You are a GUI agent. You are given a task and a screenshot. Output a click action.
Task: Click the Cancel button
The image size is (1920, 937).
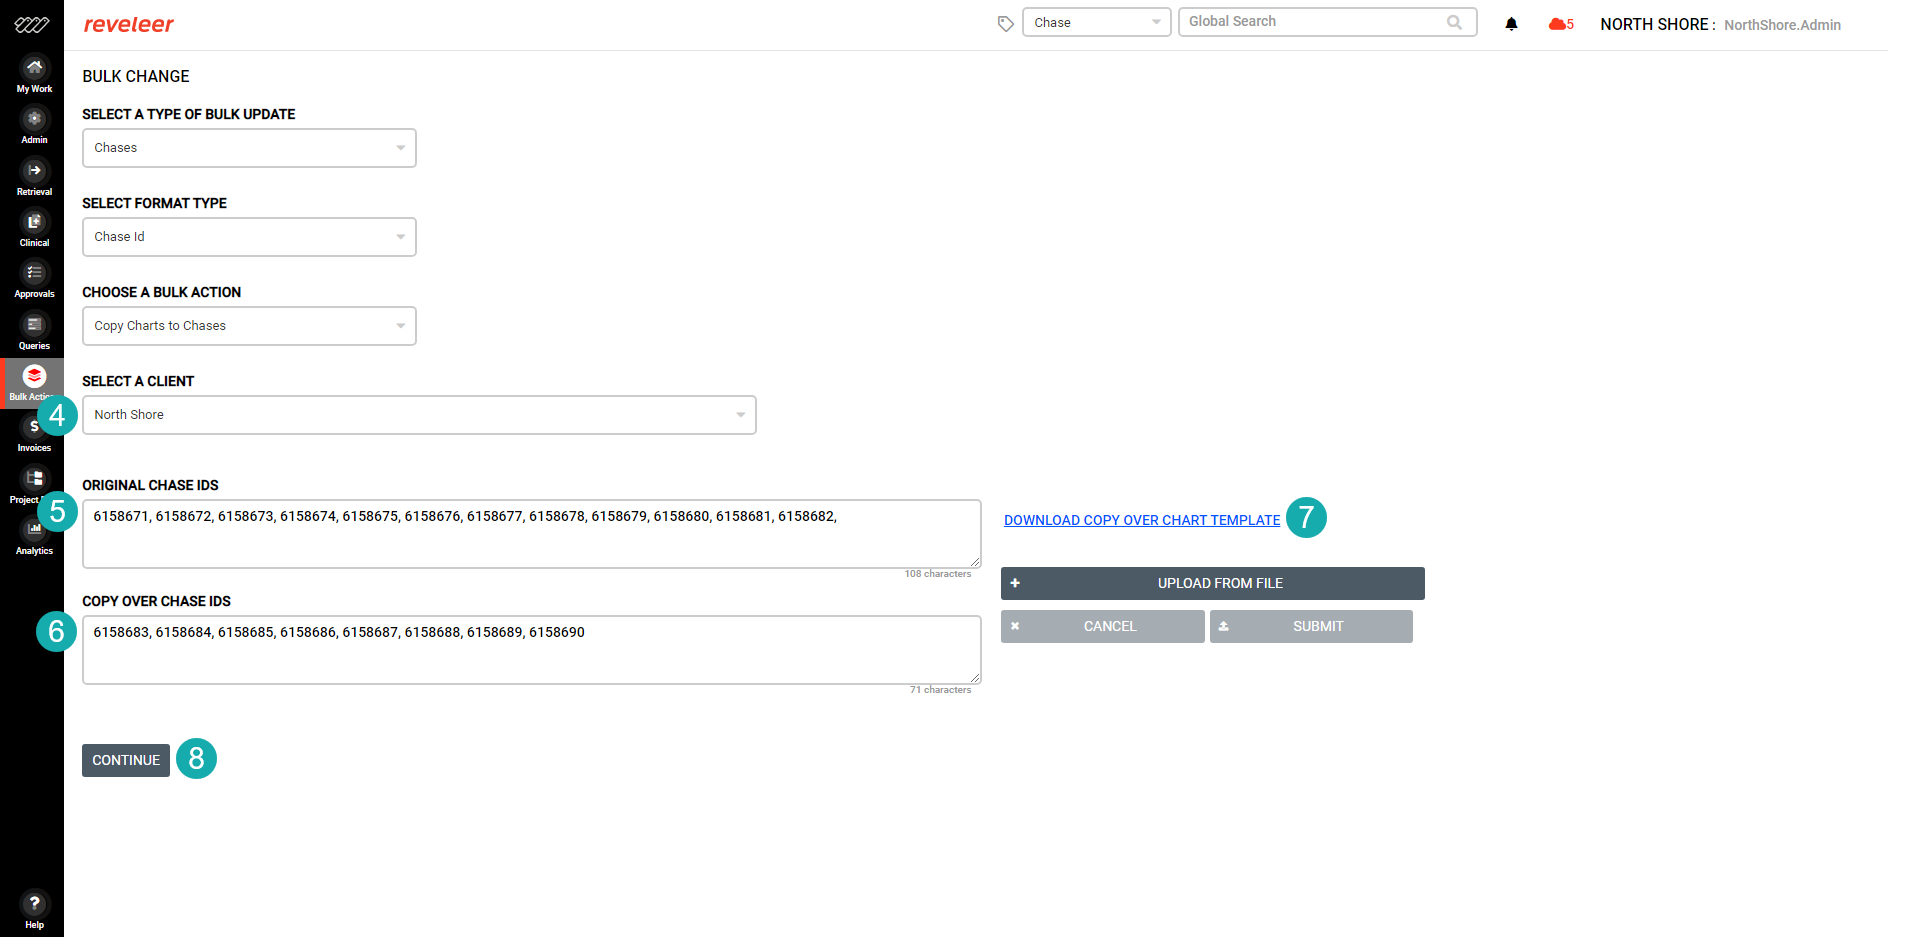tap(1102, 626)
